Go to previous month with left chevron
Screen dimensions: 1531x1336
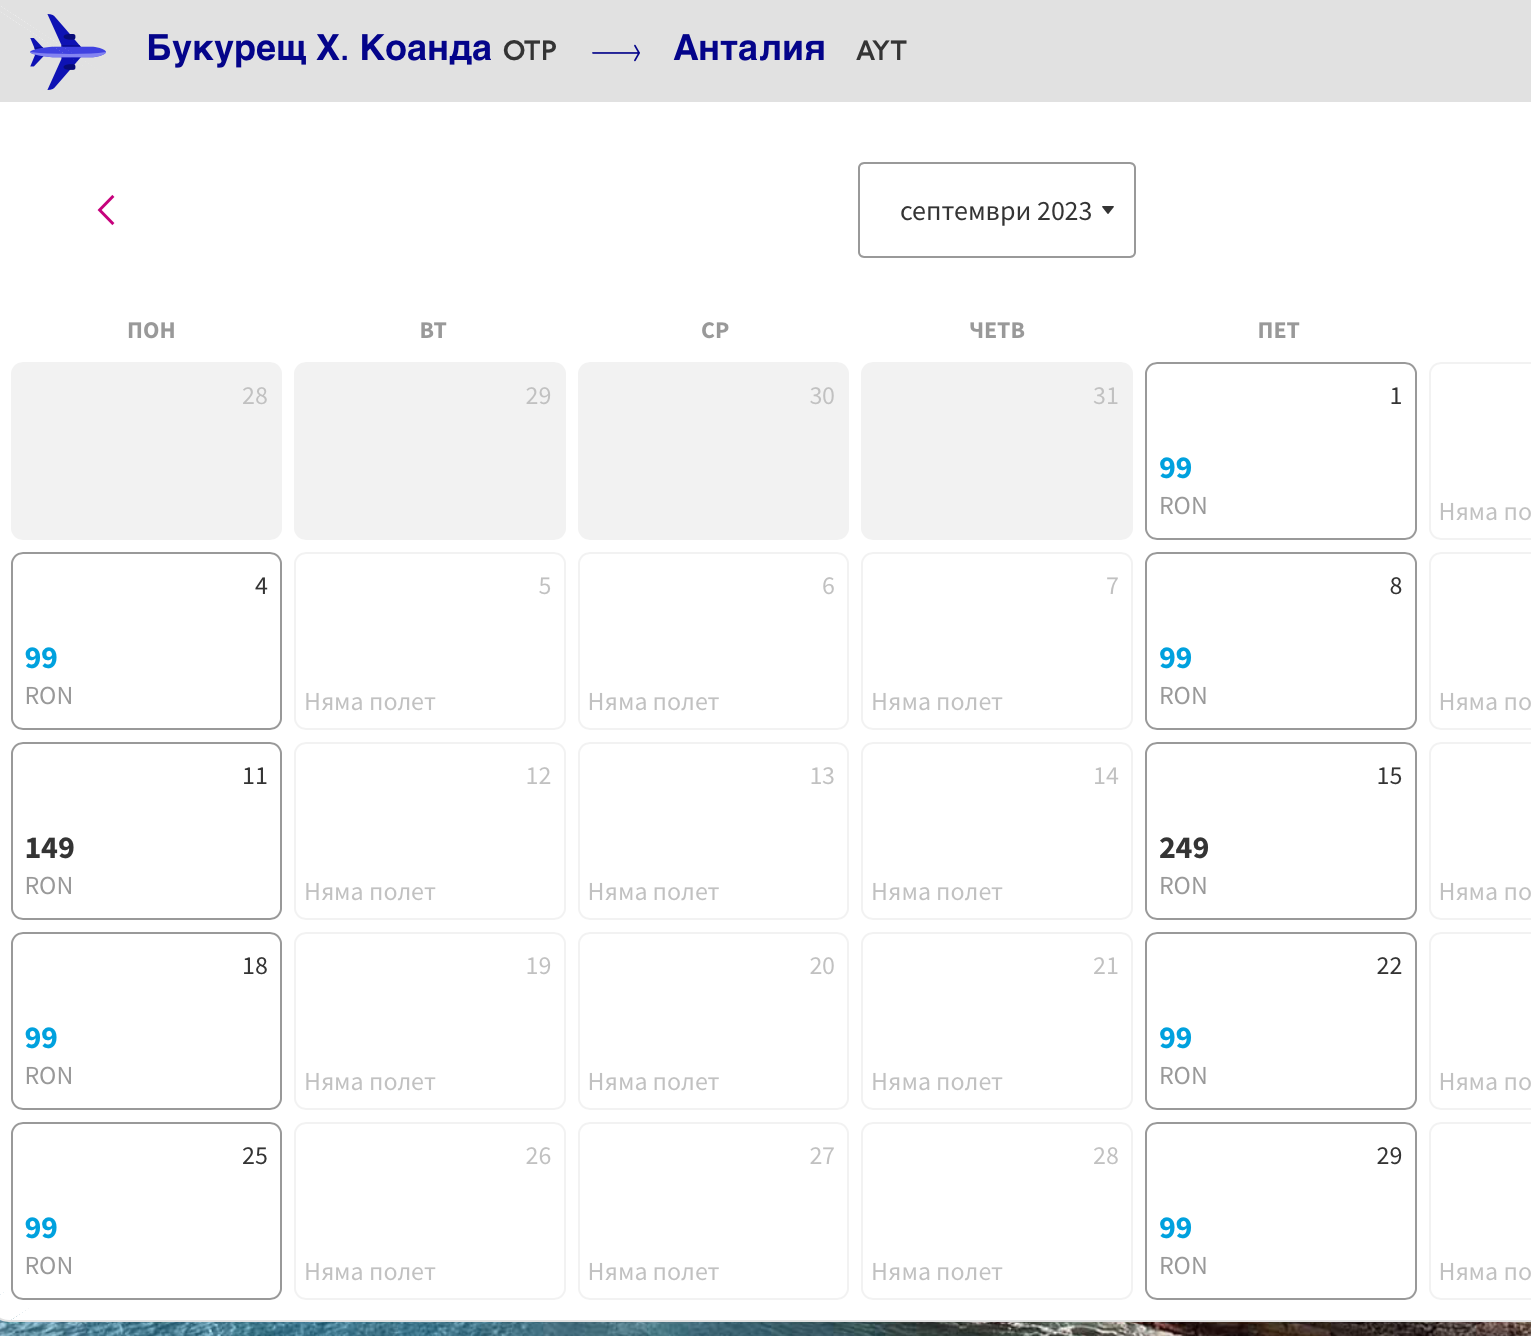106,210
